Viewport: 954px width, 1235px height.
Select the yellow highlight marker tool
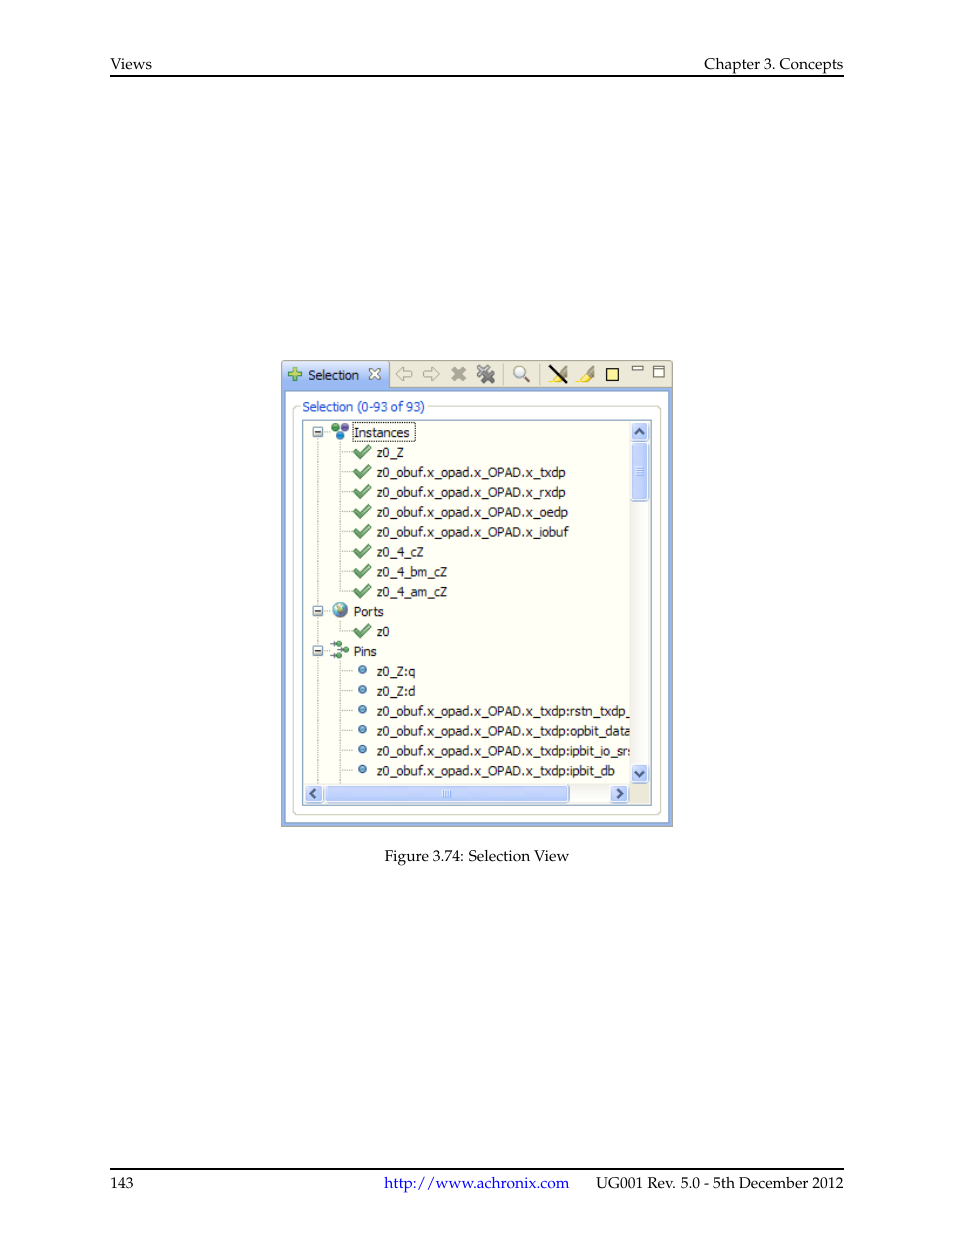click(586, 373)
